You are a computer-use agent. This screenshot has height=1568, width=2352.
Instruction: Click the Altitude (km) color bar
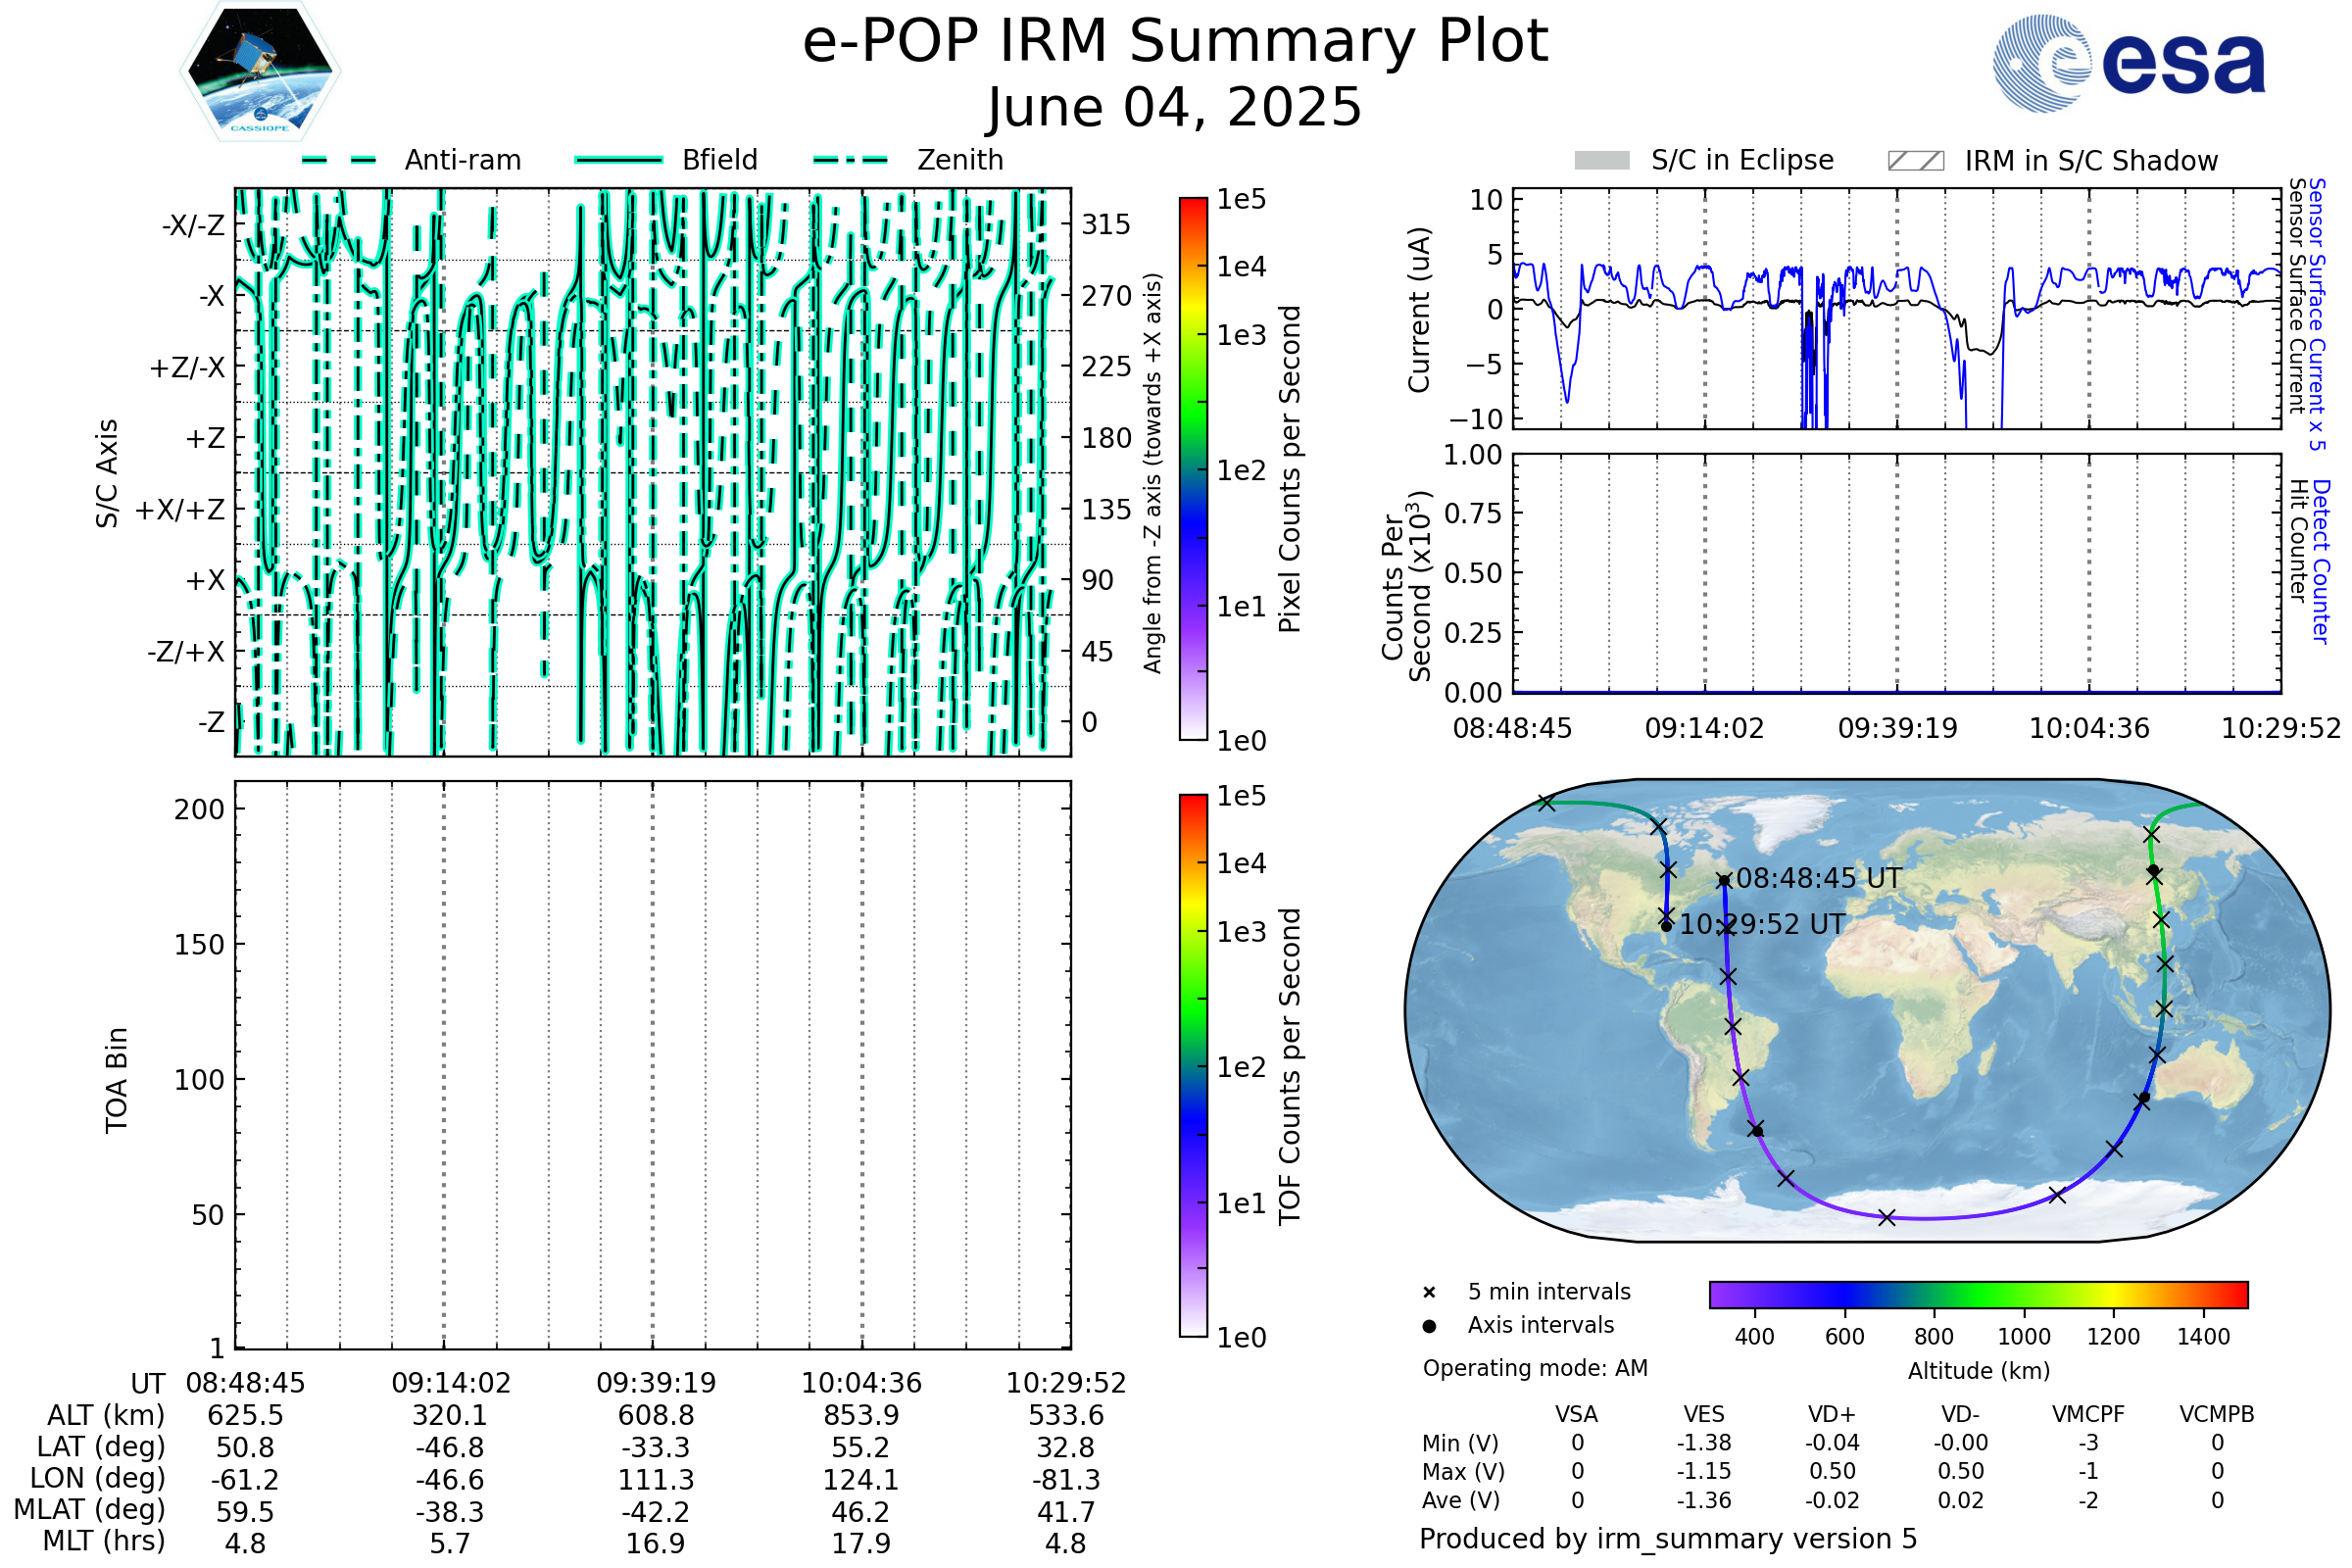pos(1978,1294)
